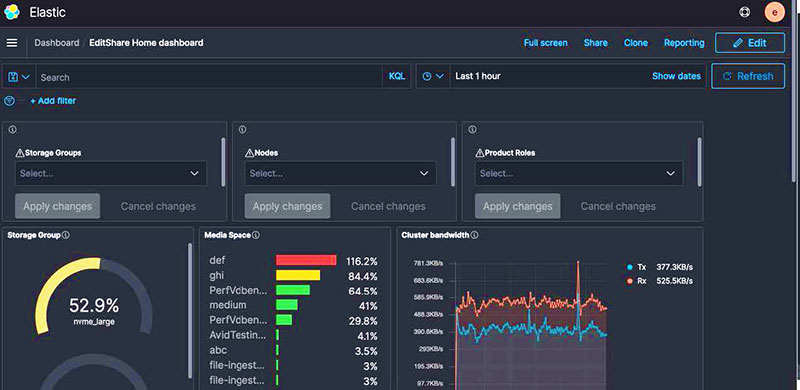Click Add filter link
This screenshot has width=800, height=390.
pyautogui.click(x=53, y=101)
